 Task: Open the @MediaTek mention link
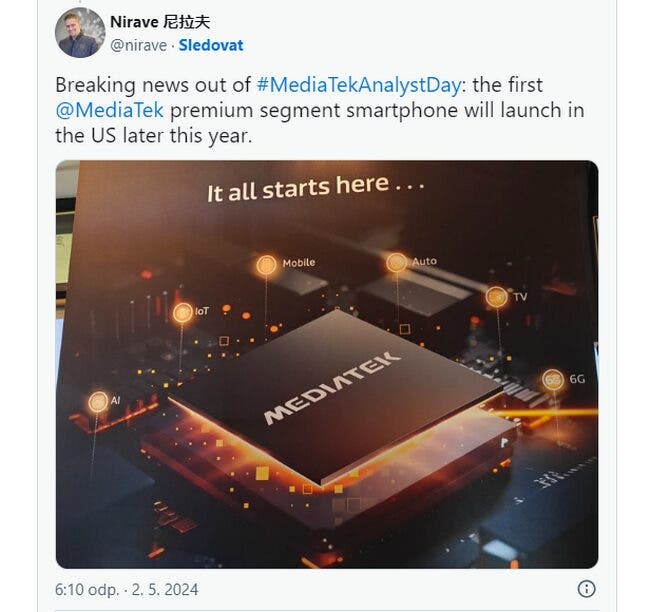(x=109, y=110)
